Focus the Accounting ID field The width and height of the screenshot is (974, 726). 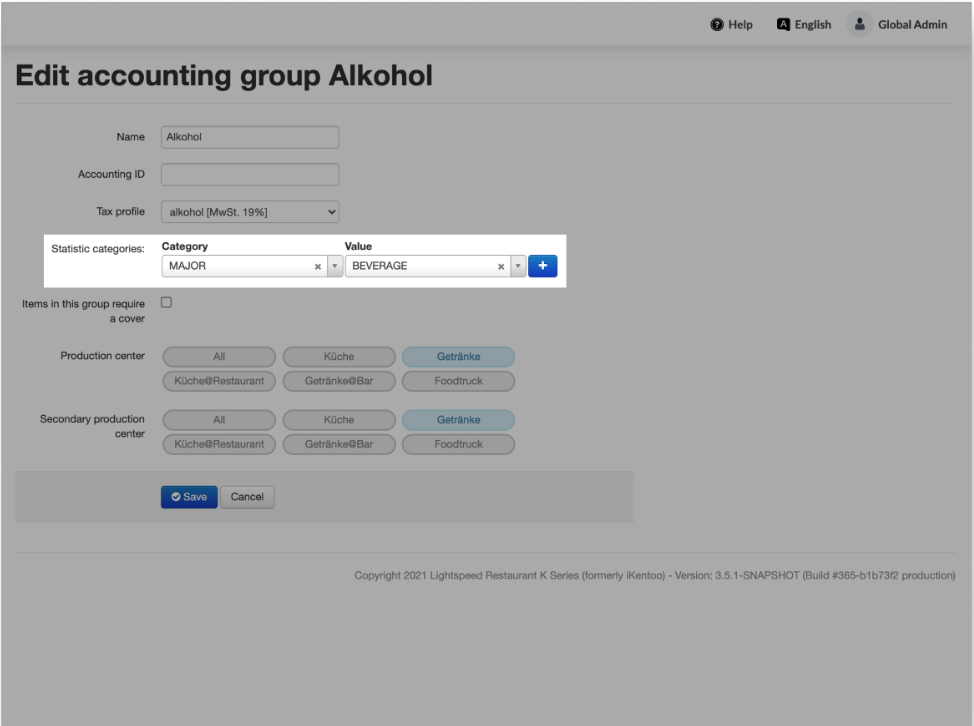coord(250,174)
